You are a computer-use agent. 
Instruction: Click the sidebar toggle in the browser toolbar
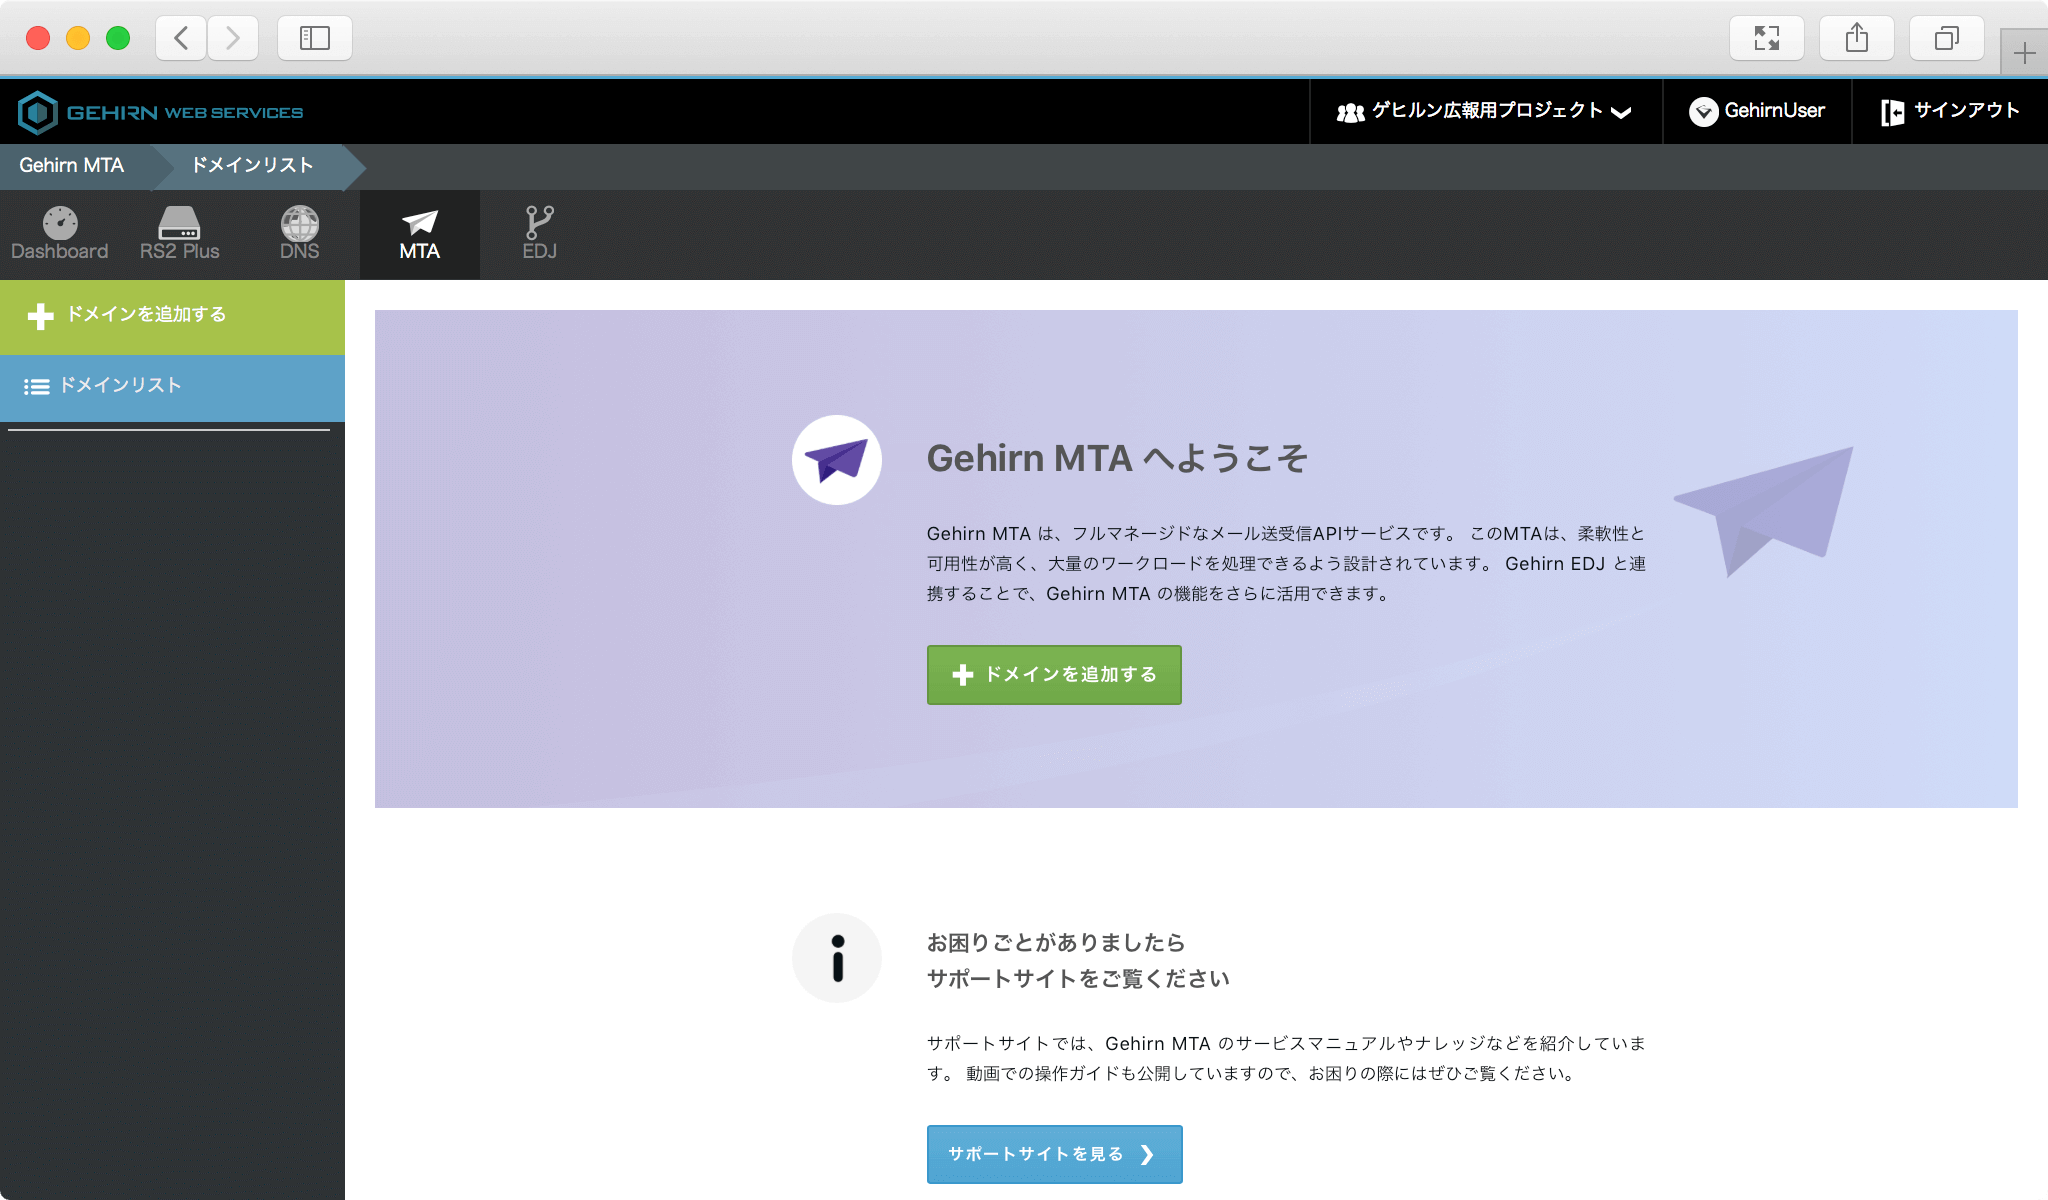(314, 38)
